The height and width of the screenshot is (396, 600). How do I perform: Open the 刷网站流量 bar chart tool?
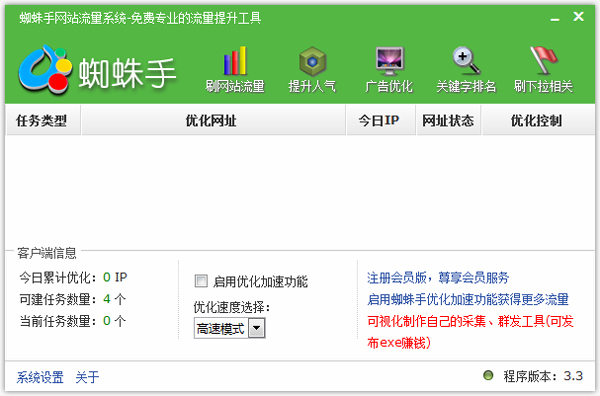pos(235,70)
